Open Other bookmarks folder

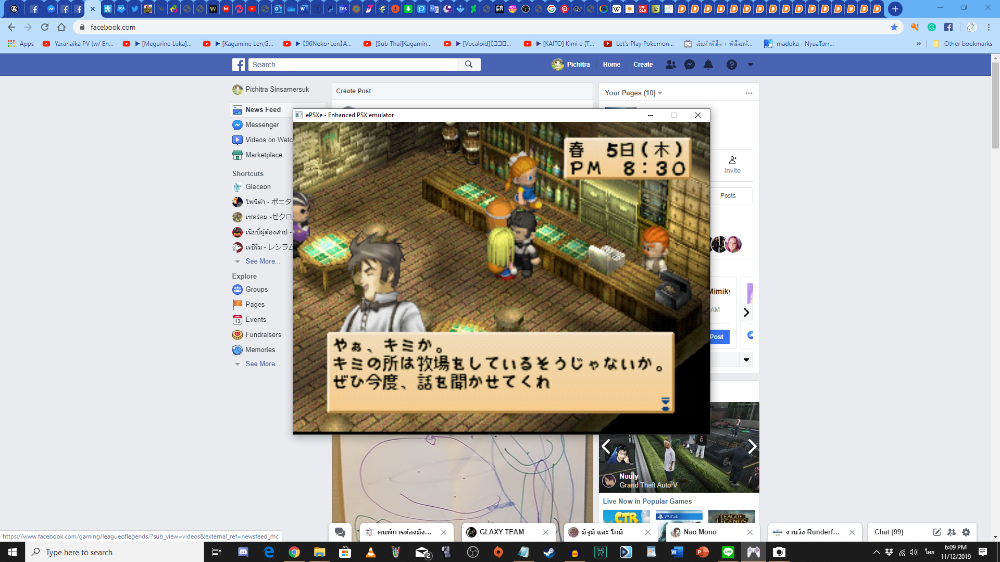point(962,44)
